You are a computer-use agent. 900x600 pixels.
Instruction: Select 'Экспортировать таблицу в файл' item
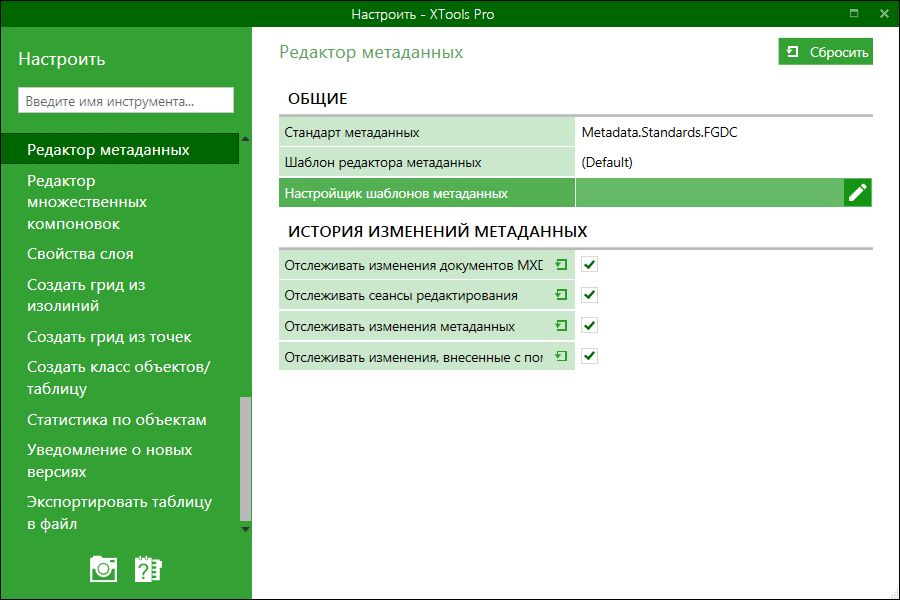120,513
